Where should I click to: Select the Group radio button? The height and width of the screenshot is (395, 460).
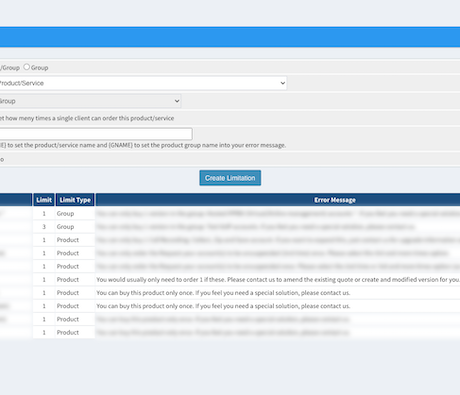point(27,67)
